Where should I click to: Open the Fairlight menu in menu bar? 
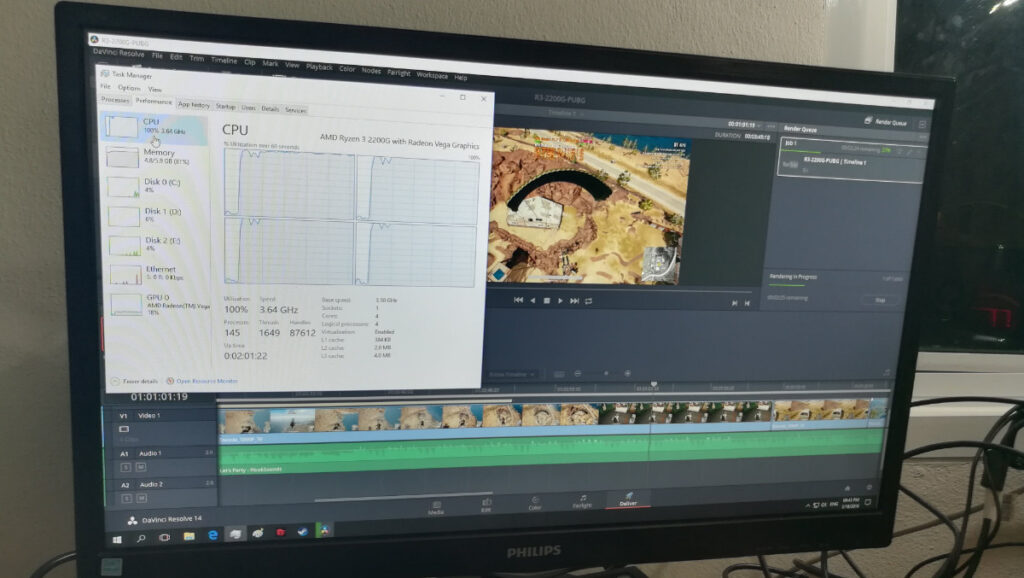coord(398,72)
